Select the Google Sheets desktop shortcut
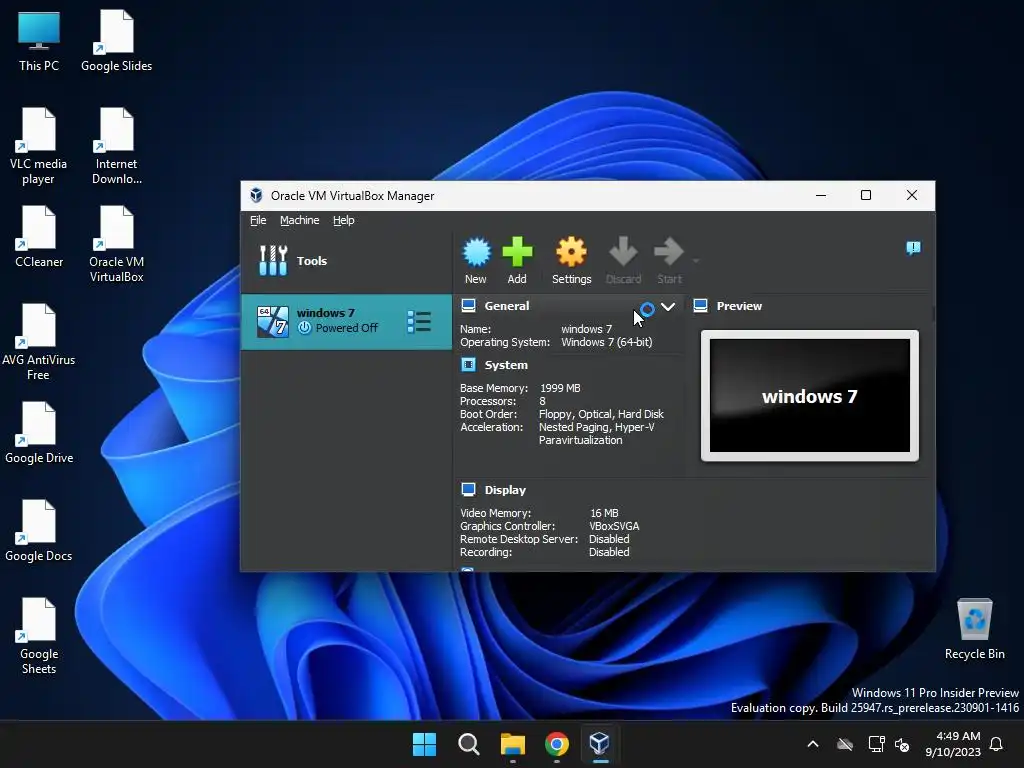 coord(39,636)
